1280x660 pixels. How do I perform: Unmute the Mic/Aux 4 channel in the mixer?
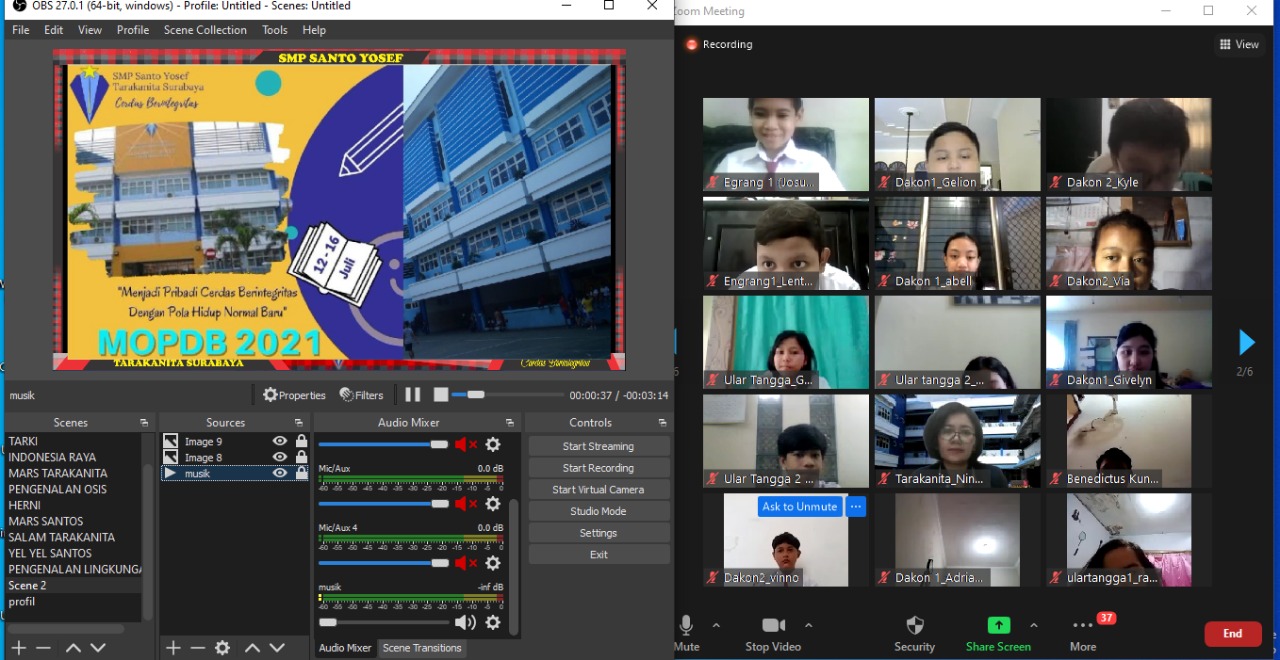click(x=466, y=563)
